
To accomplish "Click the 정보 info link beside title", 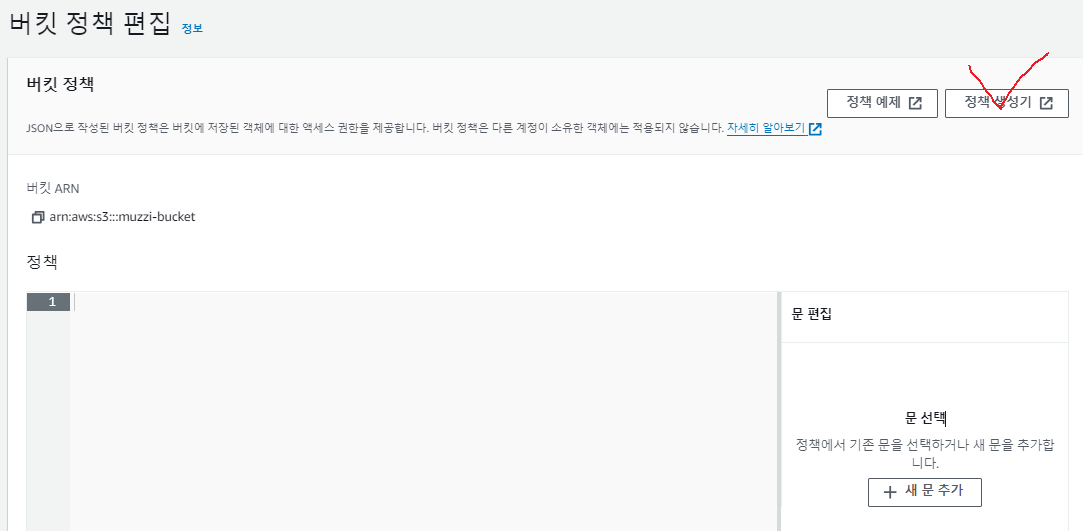I will (x=192, y=28).
